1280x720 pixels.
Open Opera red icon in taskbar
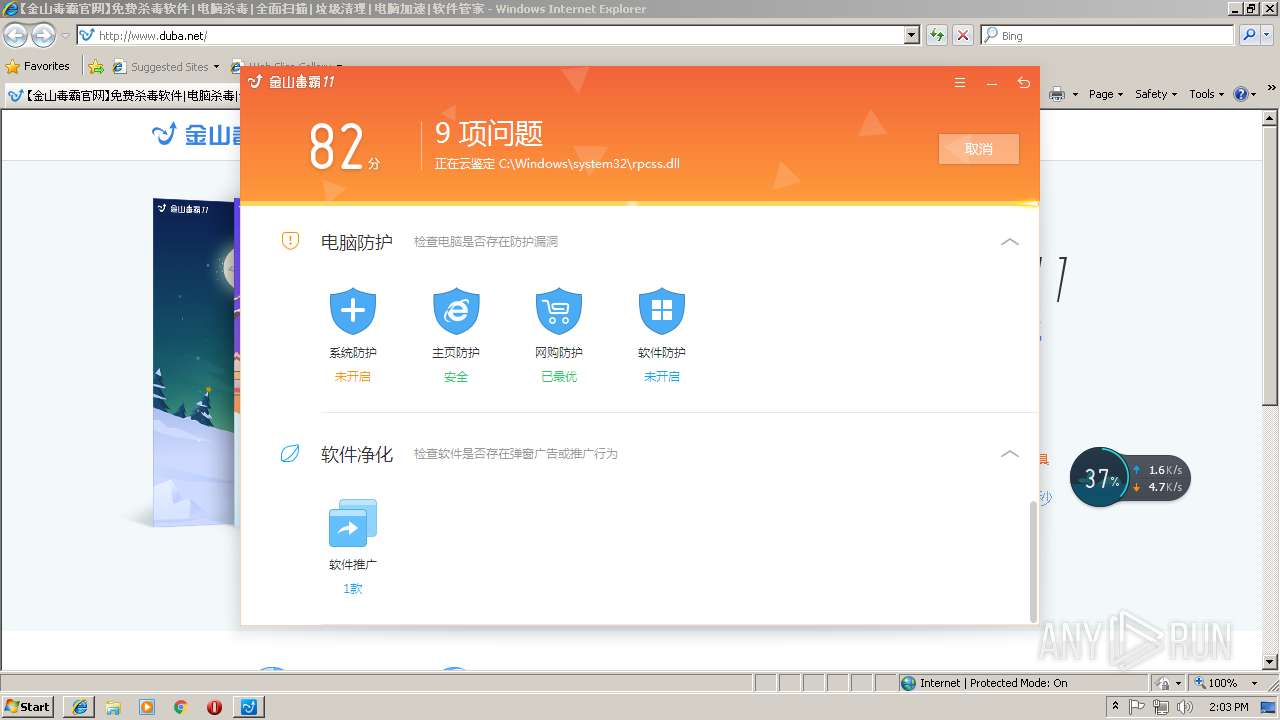pyautogui.click(x=214, y=707)
